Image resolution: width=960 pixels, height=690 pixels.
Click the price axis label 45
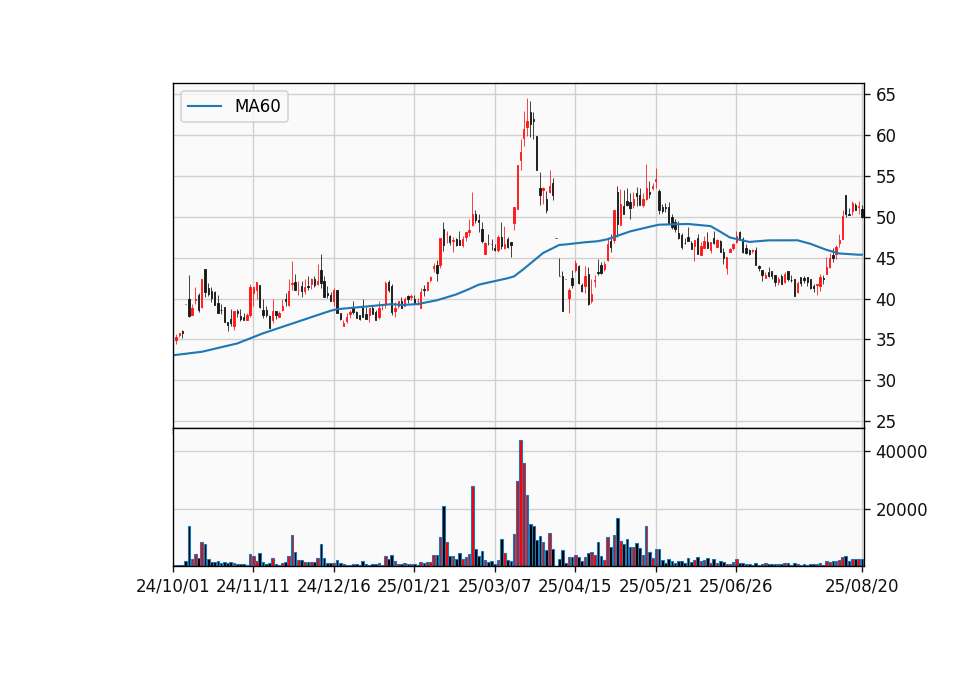[x=886, y=259]
